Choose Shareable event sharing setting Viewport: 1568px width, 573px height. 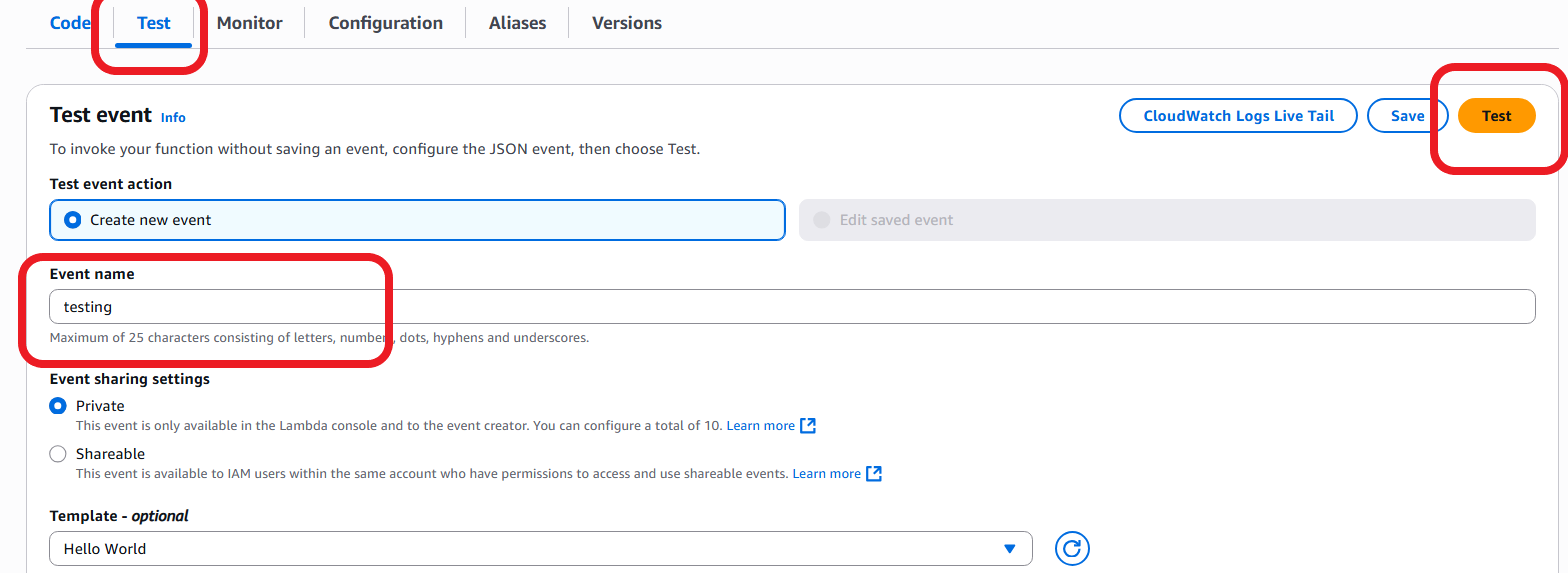59,454
